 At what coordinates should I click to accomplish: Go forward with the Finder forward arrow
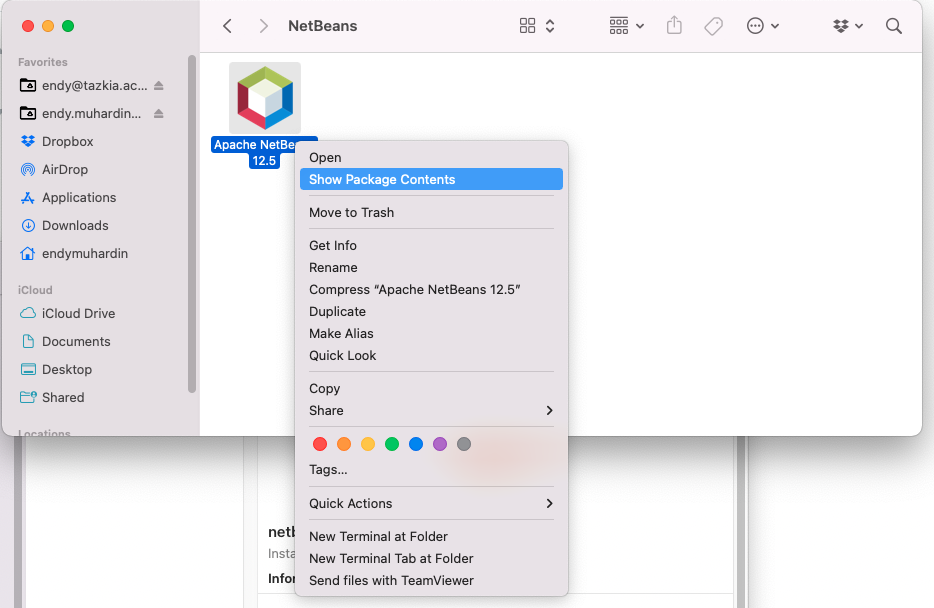tap(263, 26)
